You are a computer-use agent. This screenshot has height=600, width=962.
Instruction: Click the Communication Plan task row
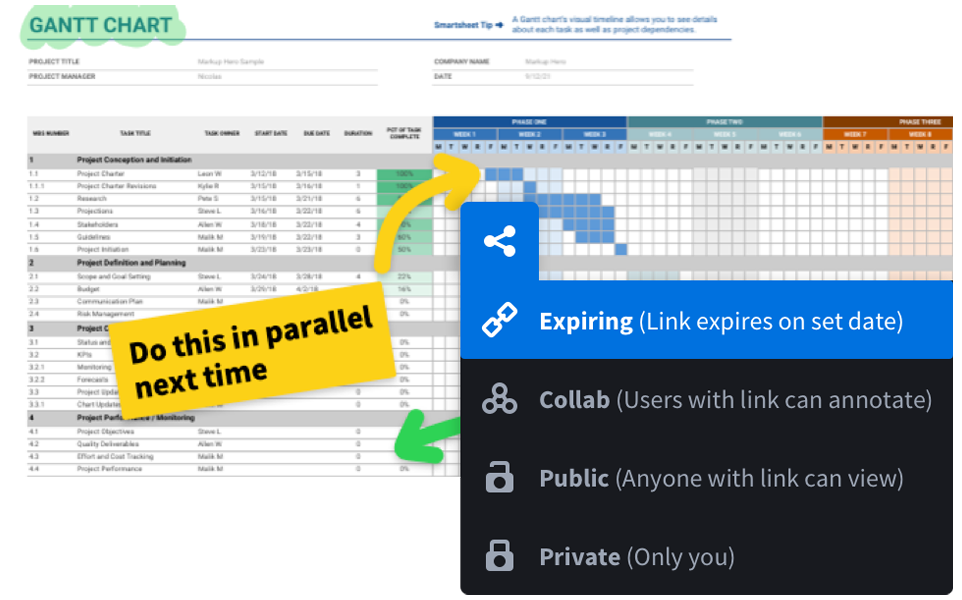tap(230, 301)
